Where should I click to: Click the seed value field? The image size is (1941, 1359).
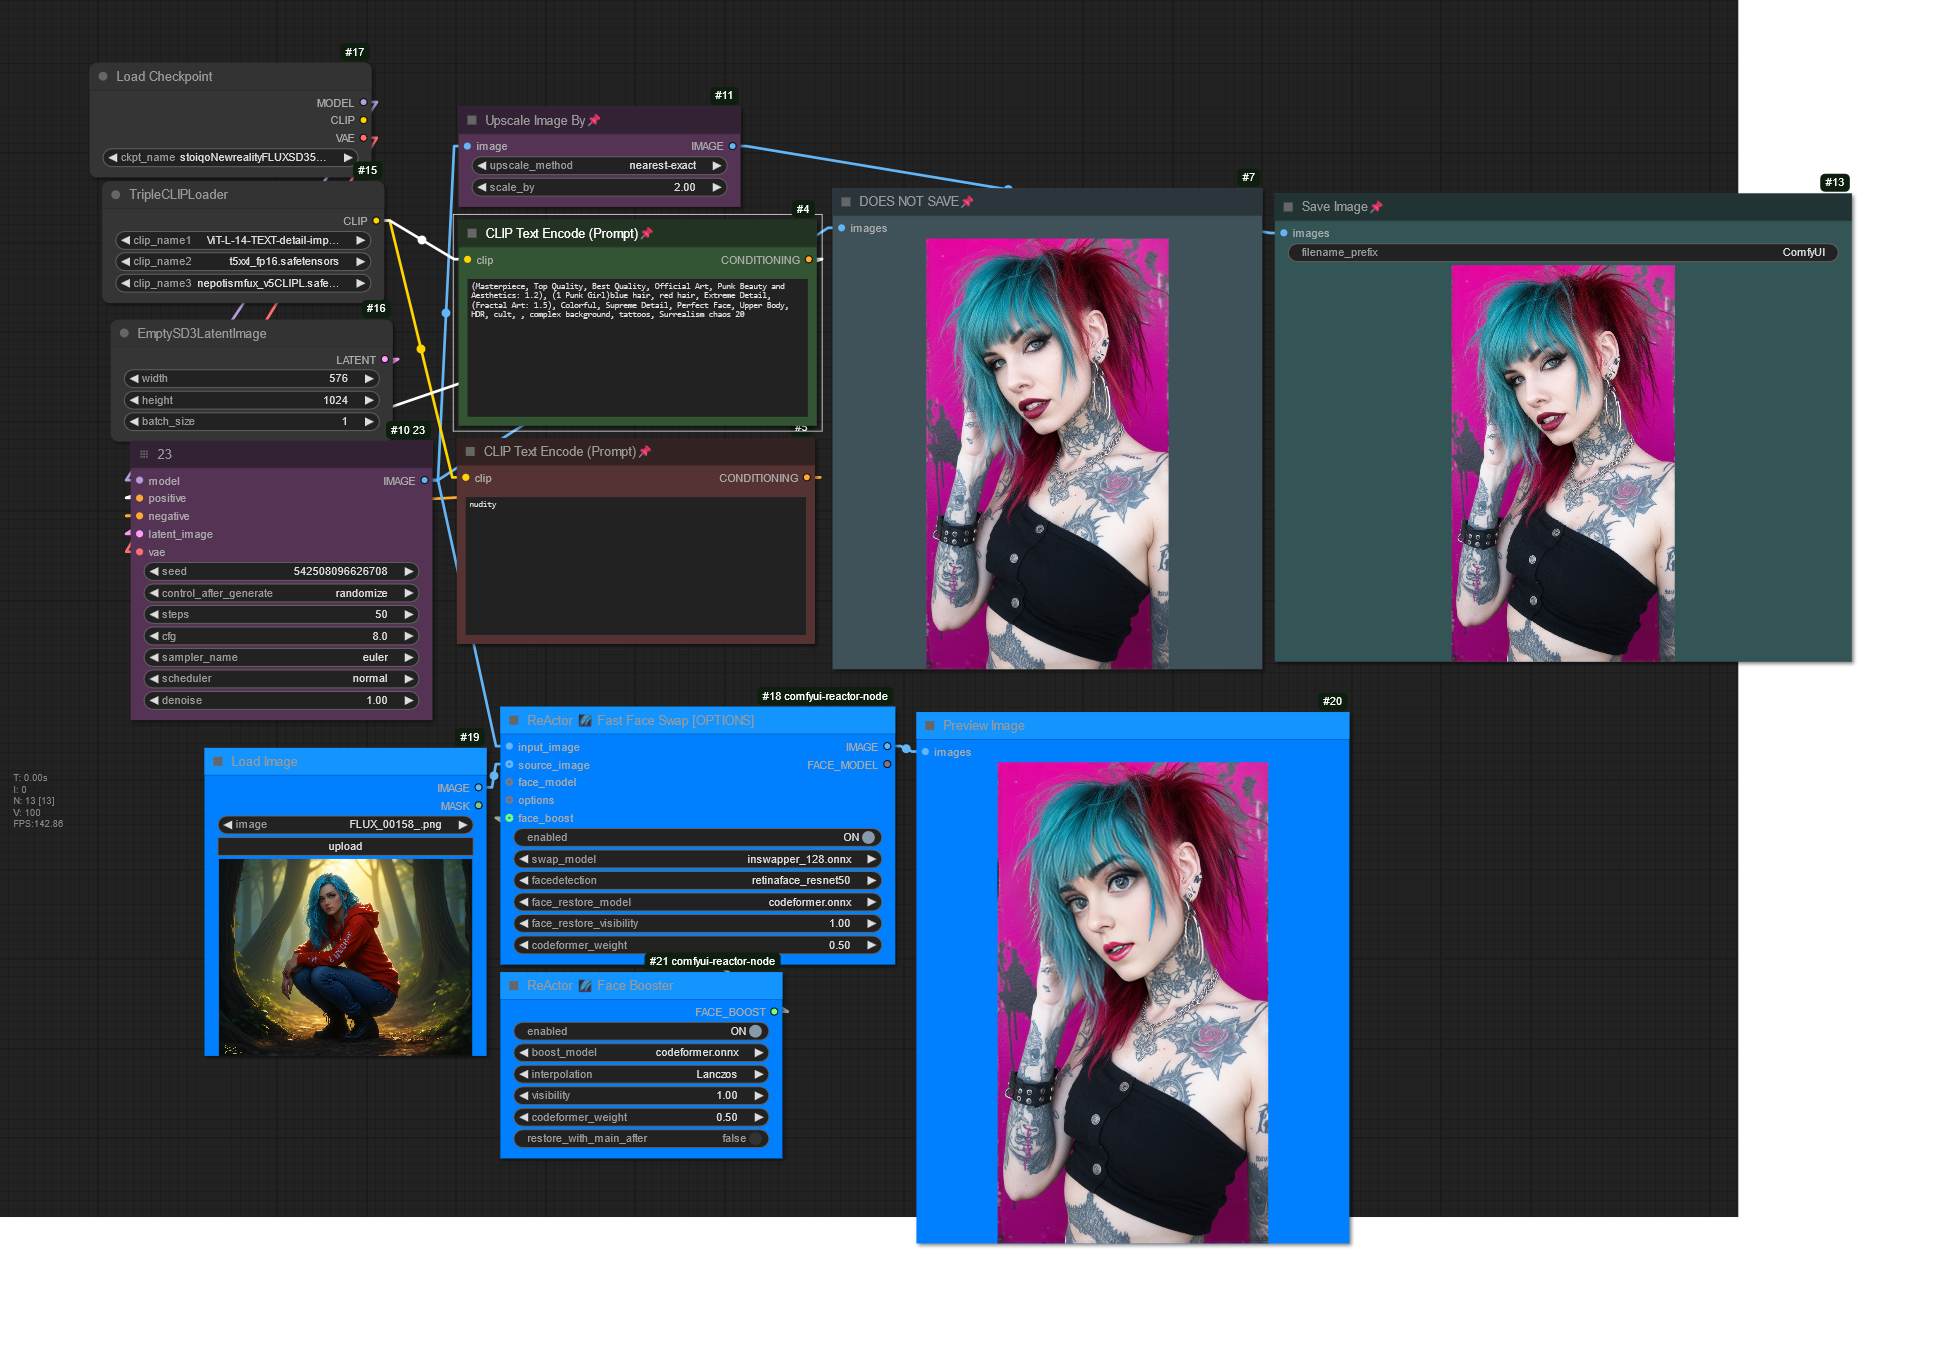coord(281,571)
